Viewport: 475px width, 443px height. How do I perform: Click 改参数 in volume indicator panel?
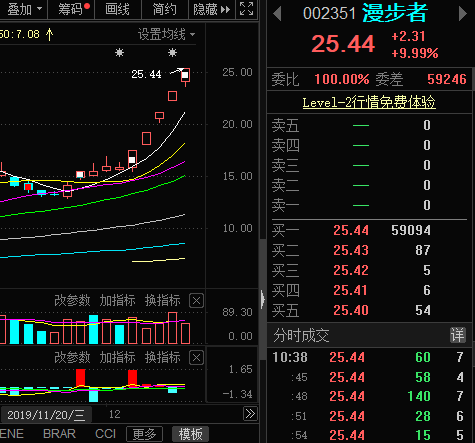pyautogui.click(x=72, y=301)
